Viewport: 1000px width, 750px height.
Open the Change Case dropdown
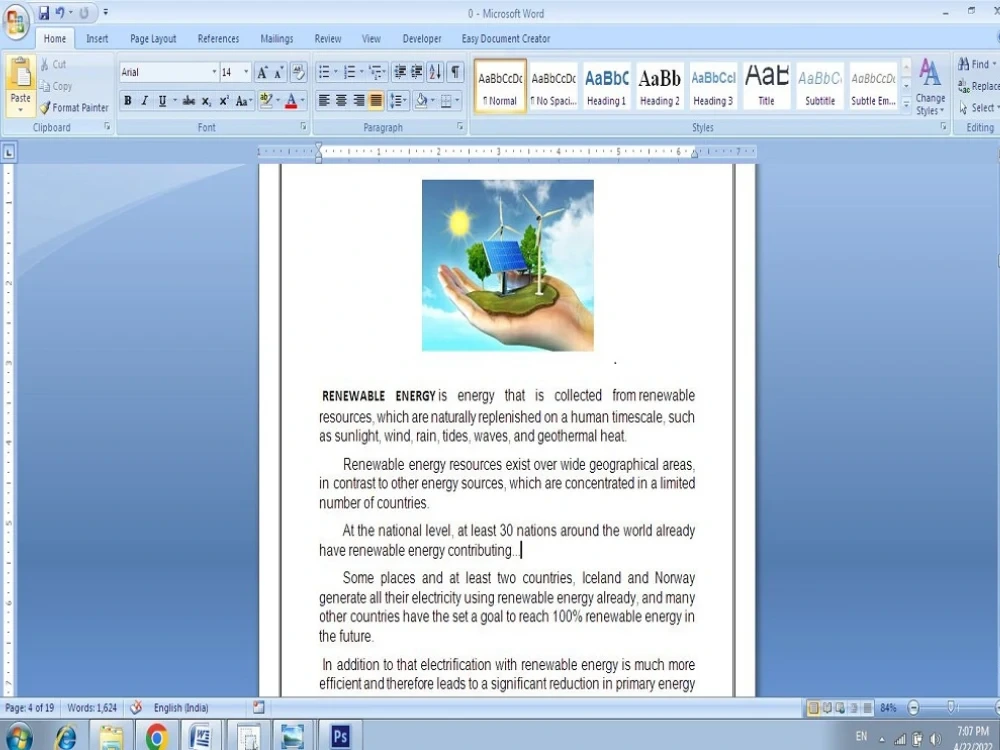[x=244, y=101]
